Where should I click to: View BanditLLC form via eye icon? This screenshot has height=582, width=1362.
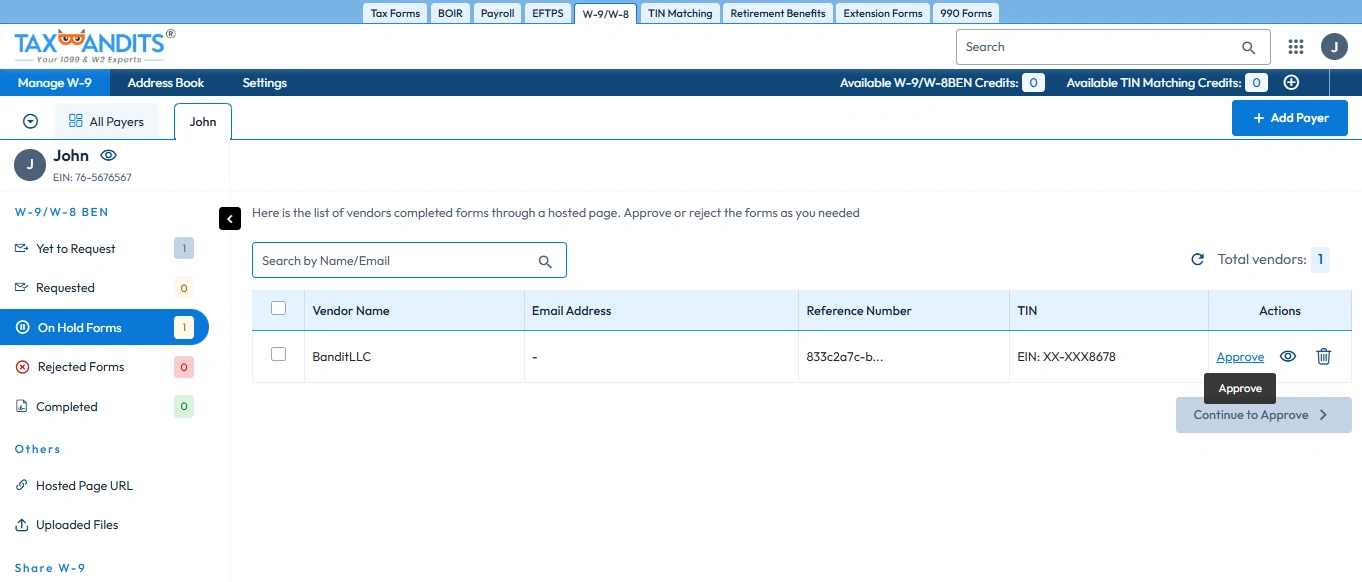1288,357
